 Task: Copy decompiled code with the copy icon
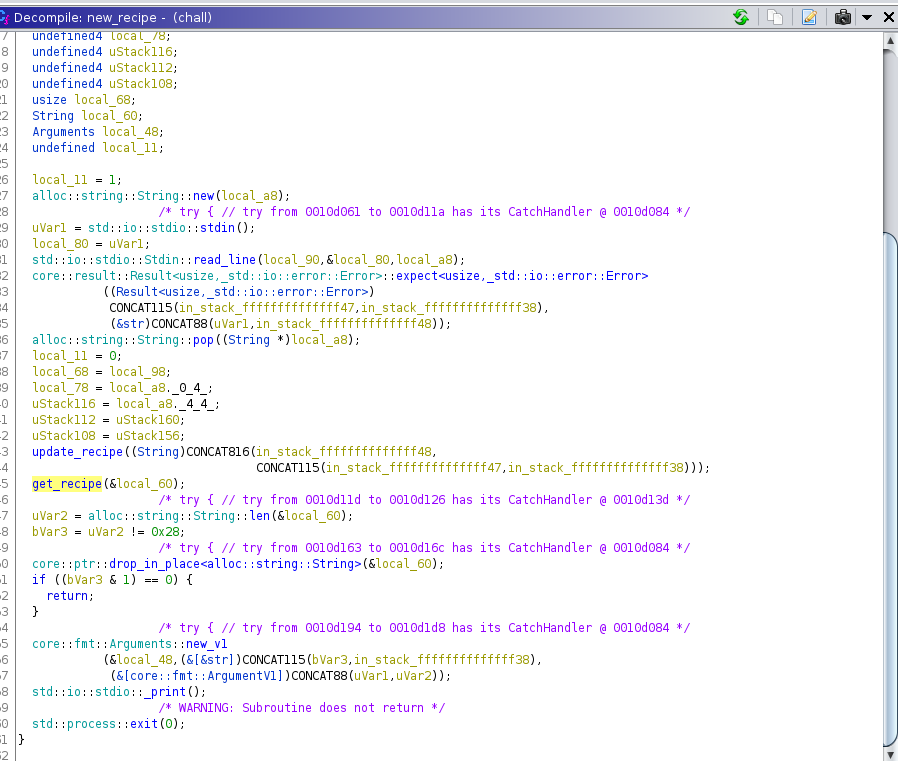tap(774, 17)
